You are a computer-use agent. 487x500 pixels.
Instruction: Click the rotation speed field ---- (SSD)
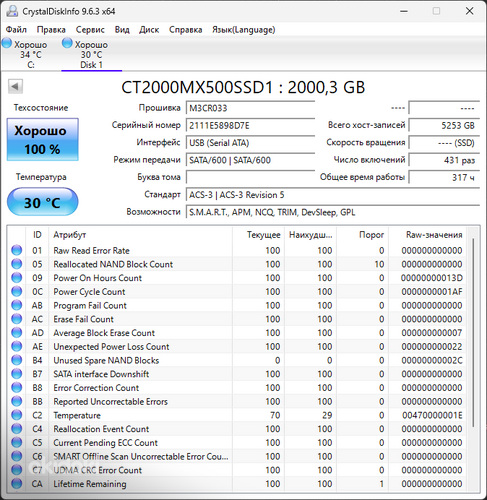444,143
